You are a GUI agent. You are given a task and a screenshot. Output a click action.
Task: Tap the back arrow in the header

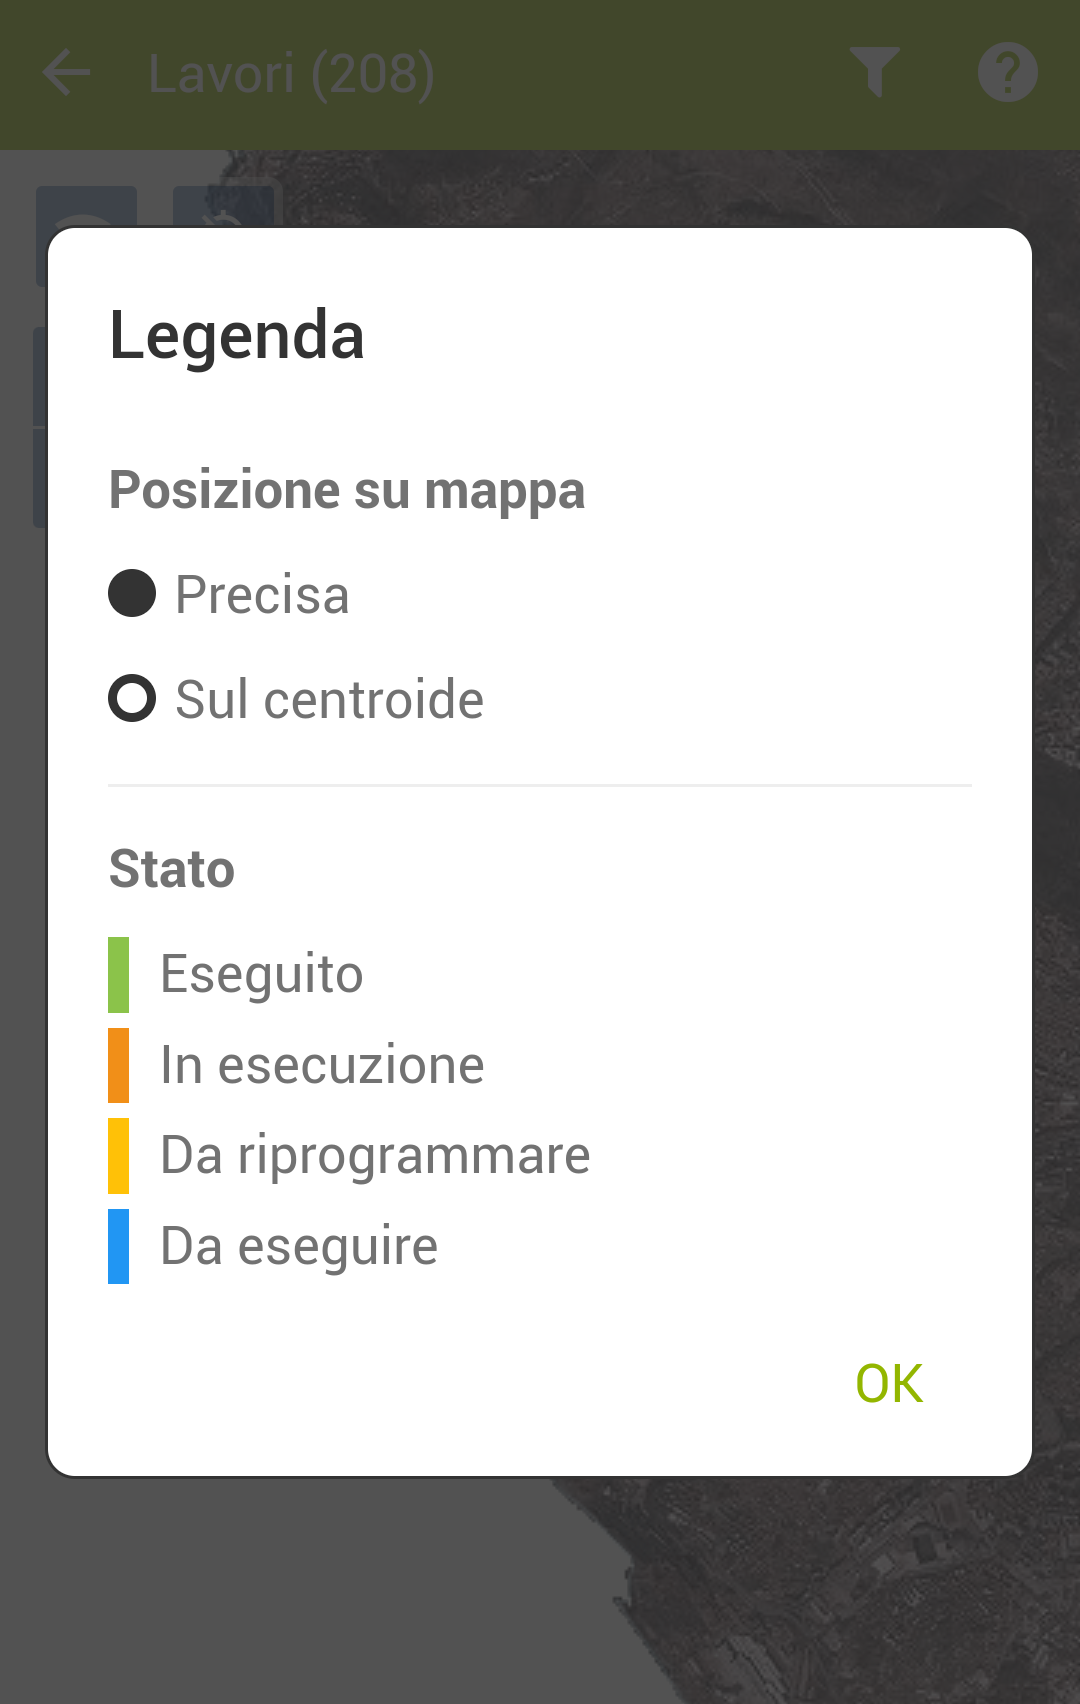click(x=67, y=73)
